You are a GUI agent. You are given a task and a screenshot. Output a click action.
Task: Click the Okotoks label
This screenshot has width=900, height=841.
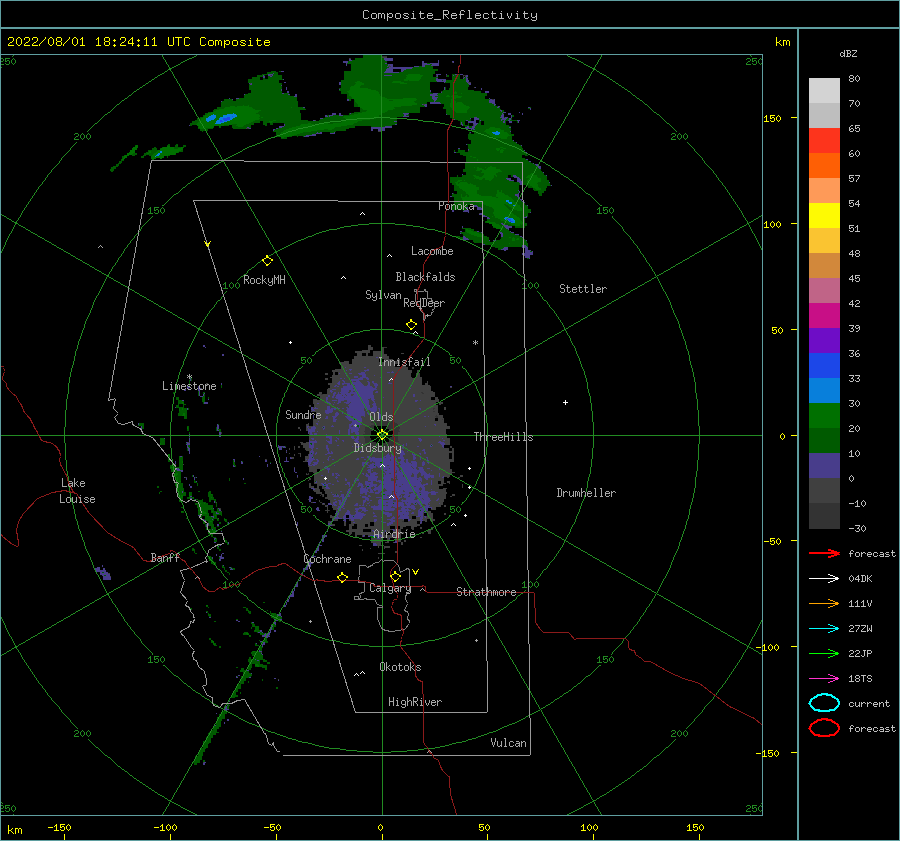400,667
